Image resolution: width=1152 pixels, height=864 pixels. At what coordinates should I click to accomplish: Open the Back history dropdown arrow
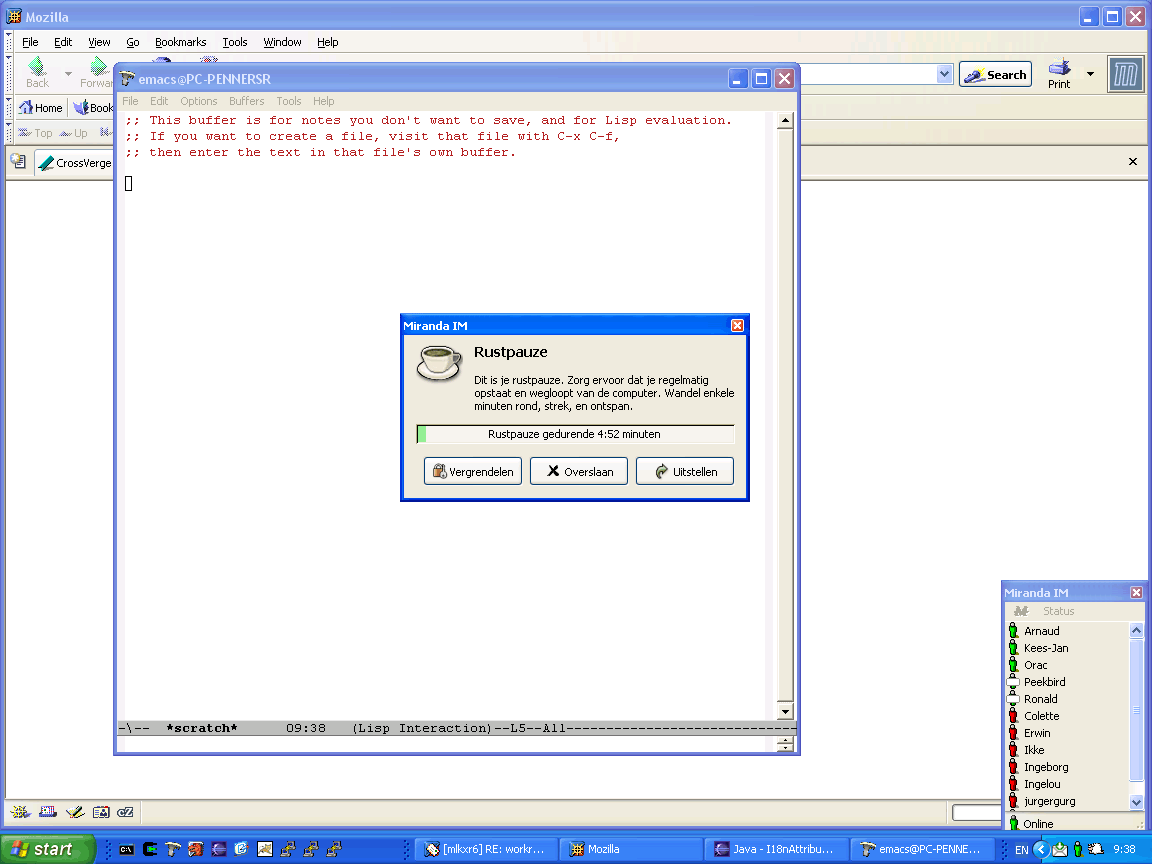pos(68,74)
